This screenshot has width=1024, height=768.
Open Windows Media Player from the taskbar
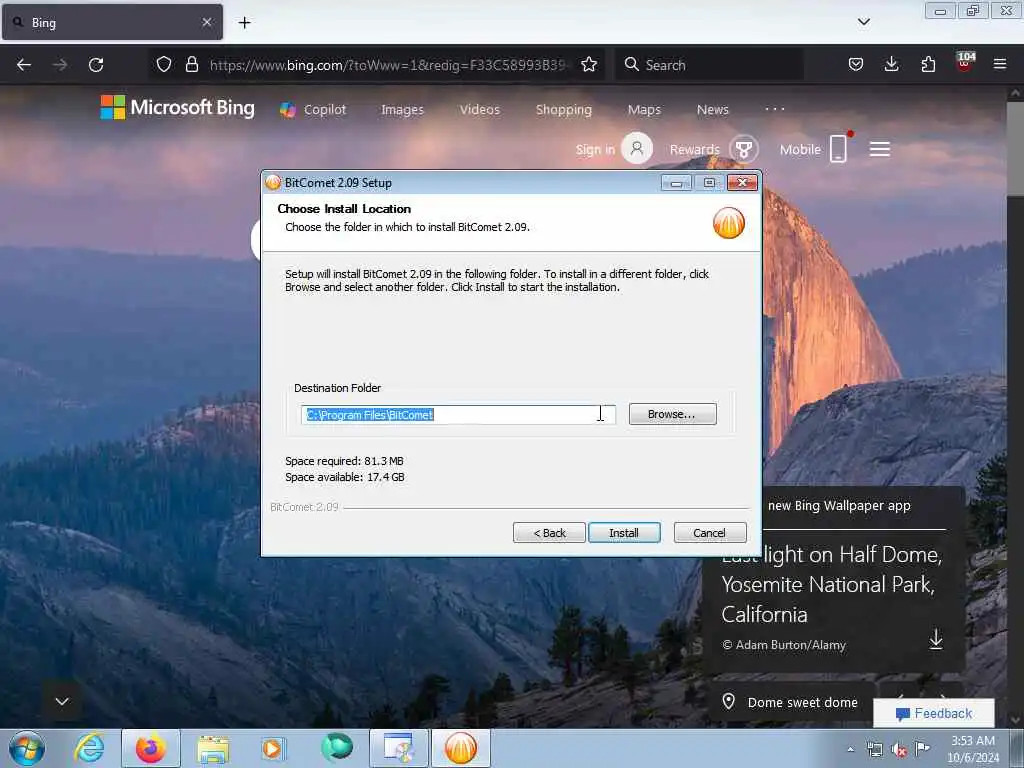pyautogui.click(x=273, y=748)
